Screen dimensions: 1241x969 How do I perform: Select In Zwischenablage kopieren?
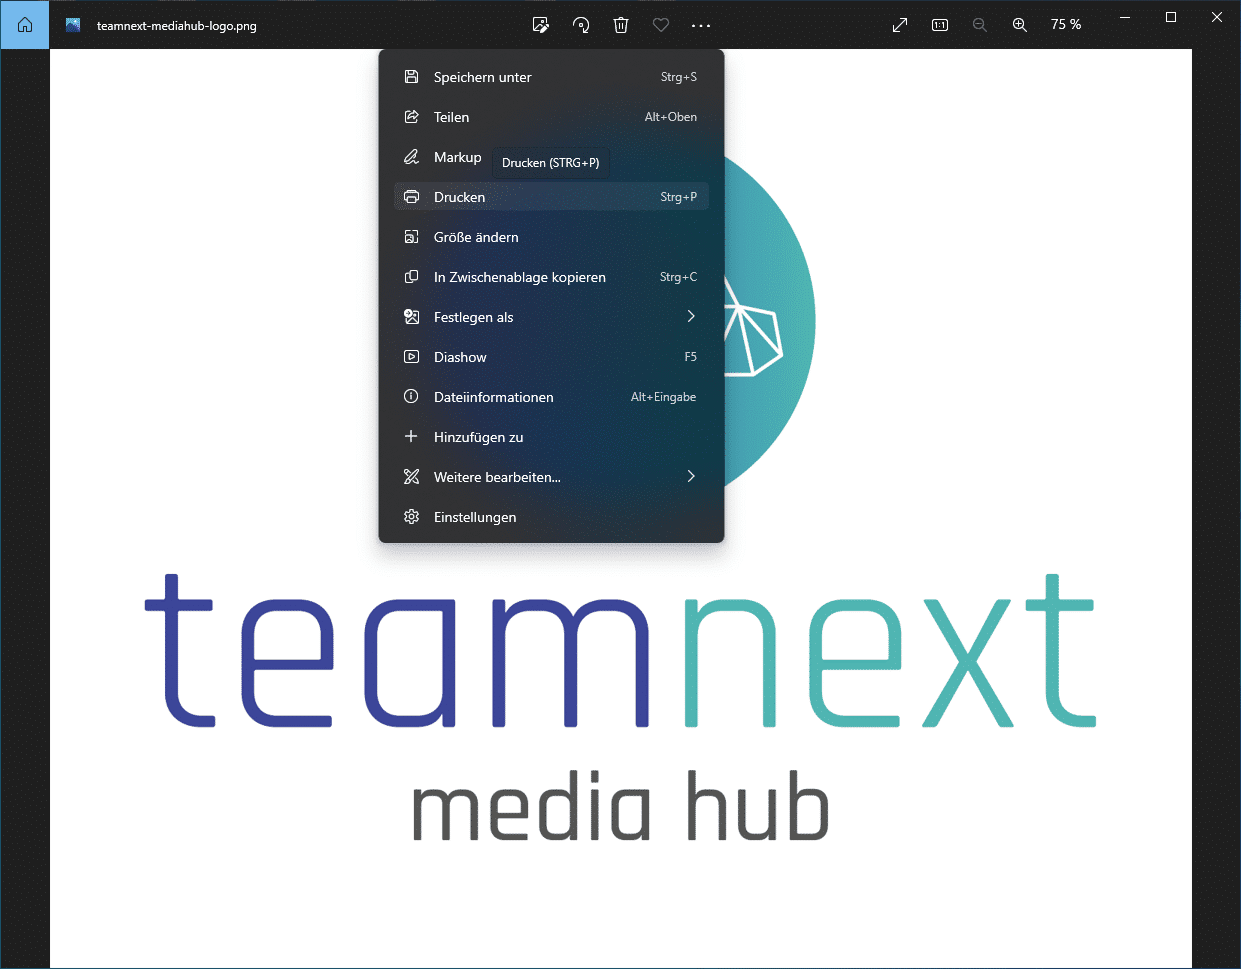click(x=551, y=277)
